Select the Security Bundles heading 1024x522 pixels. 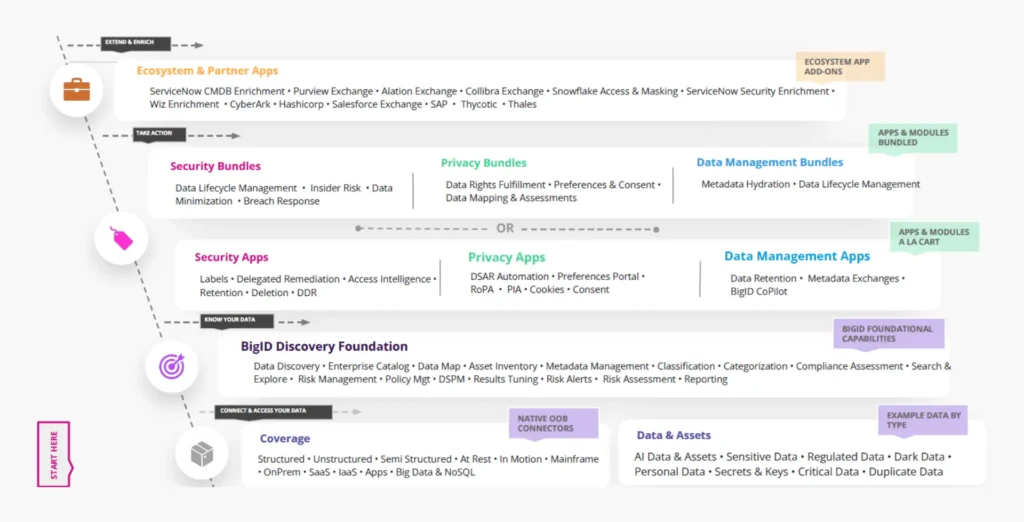pos(215,166)
